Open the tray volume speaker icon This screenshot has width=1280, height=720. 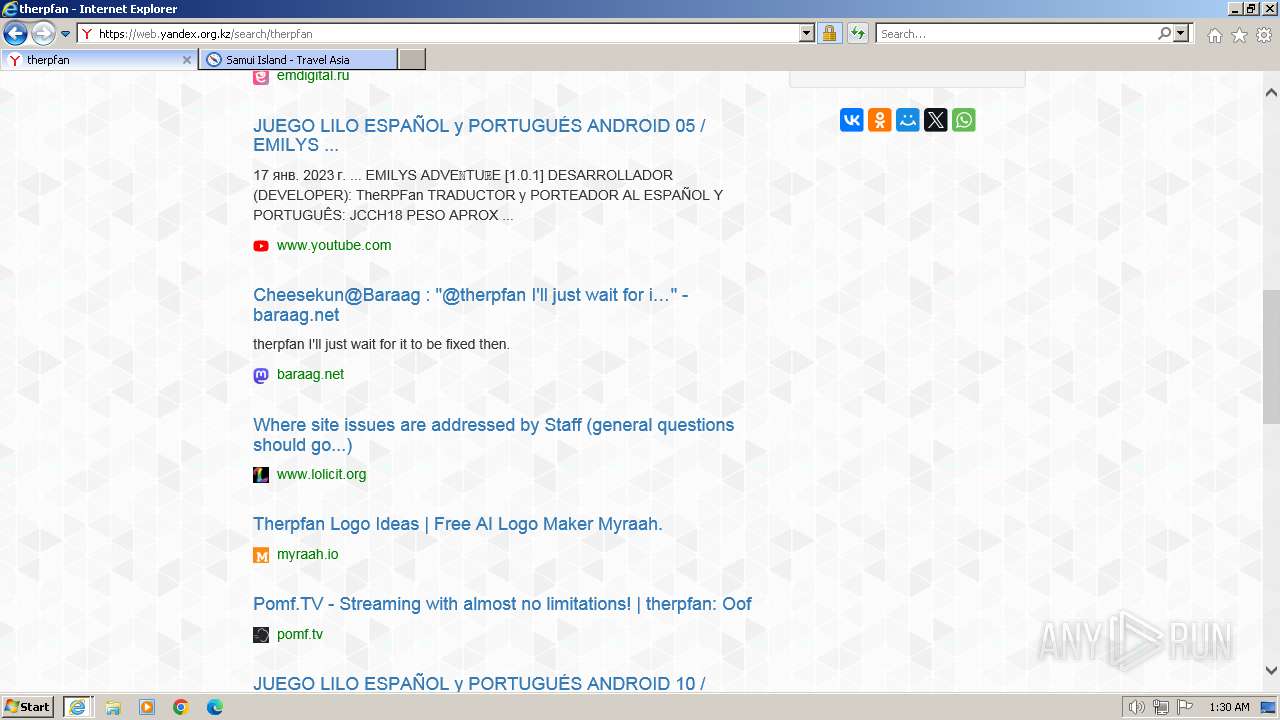click(1137, 707)
